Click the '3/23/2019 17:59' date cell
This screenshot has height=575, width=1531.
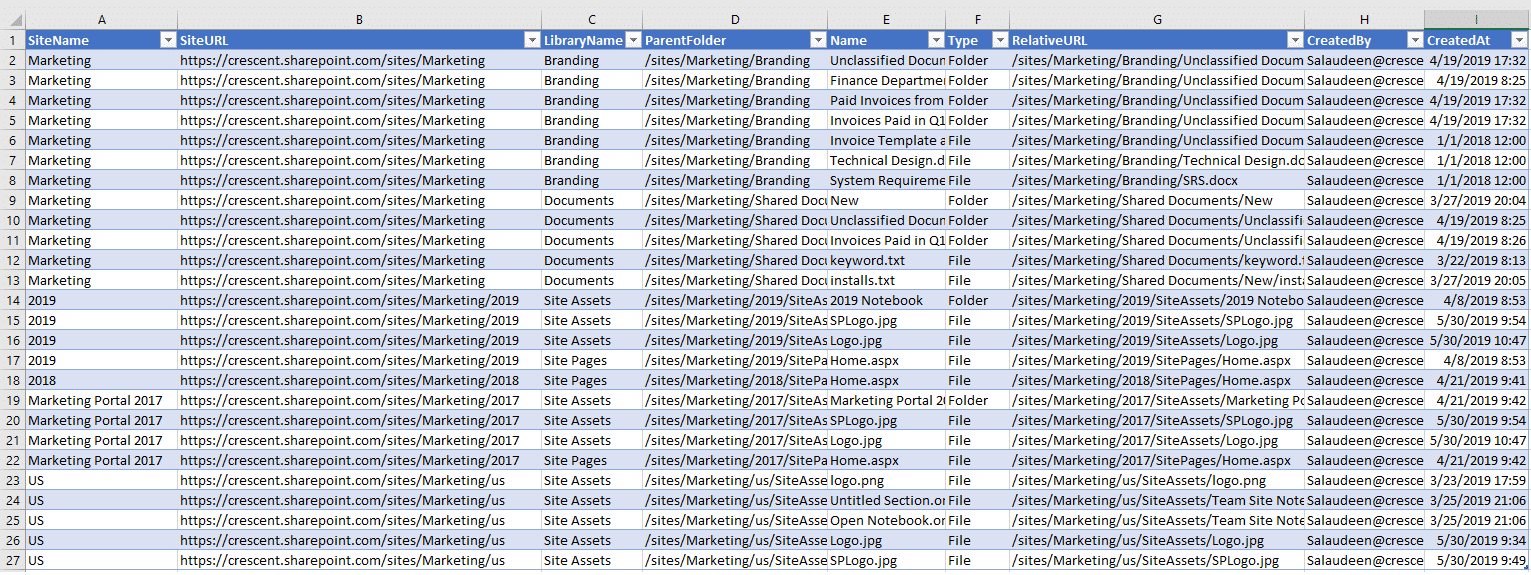[1477, 480]
